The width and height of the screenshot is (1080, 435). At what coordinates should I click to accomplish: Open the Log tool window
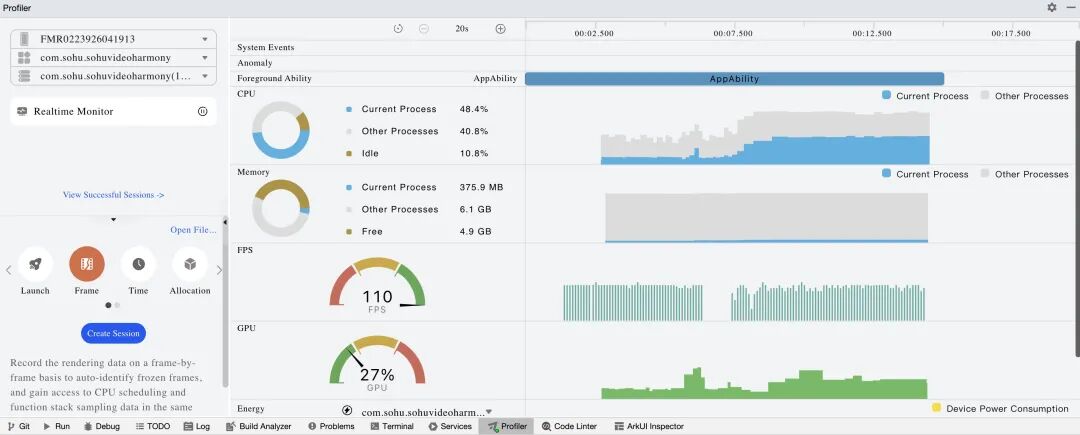(197, 426)
